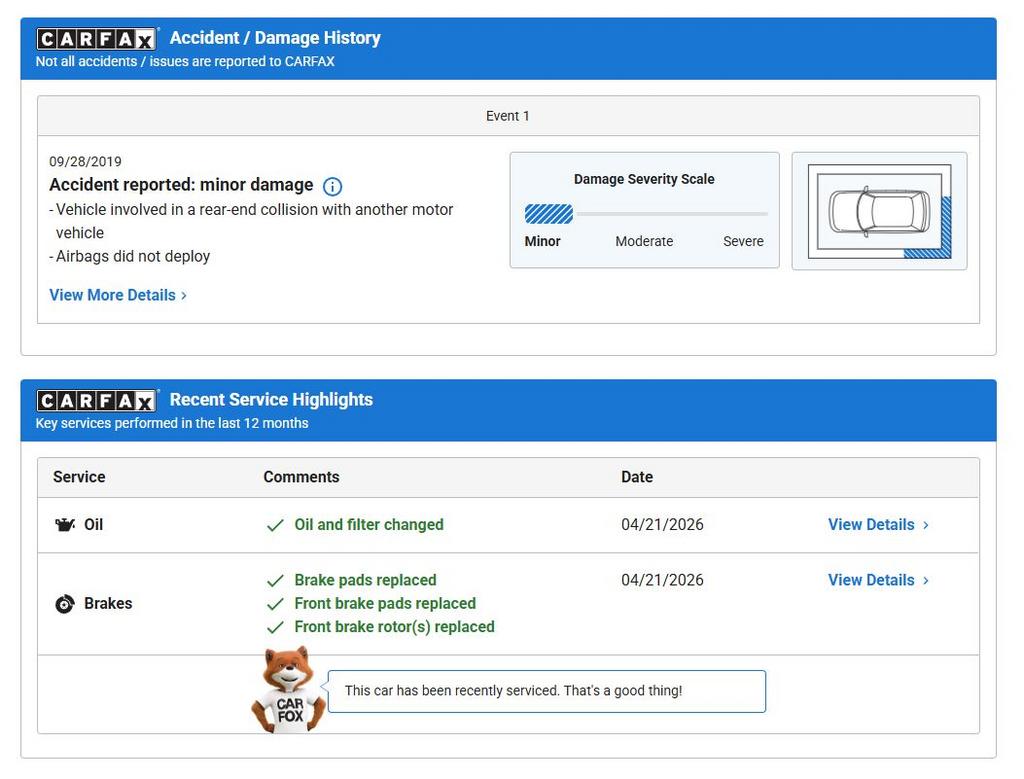Screen dimensions: 1024x779
Task: Click Front brake pads replaced comment
Action: tap(385, 603)
